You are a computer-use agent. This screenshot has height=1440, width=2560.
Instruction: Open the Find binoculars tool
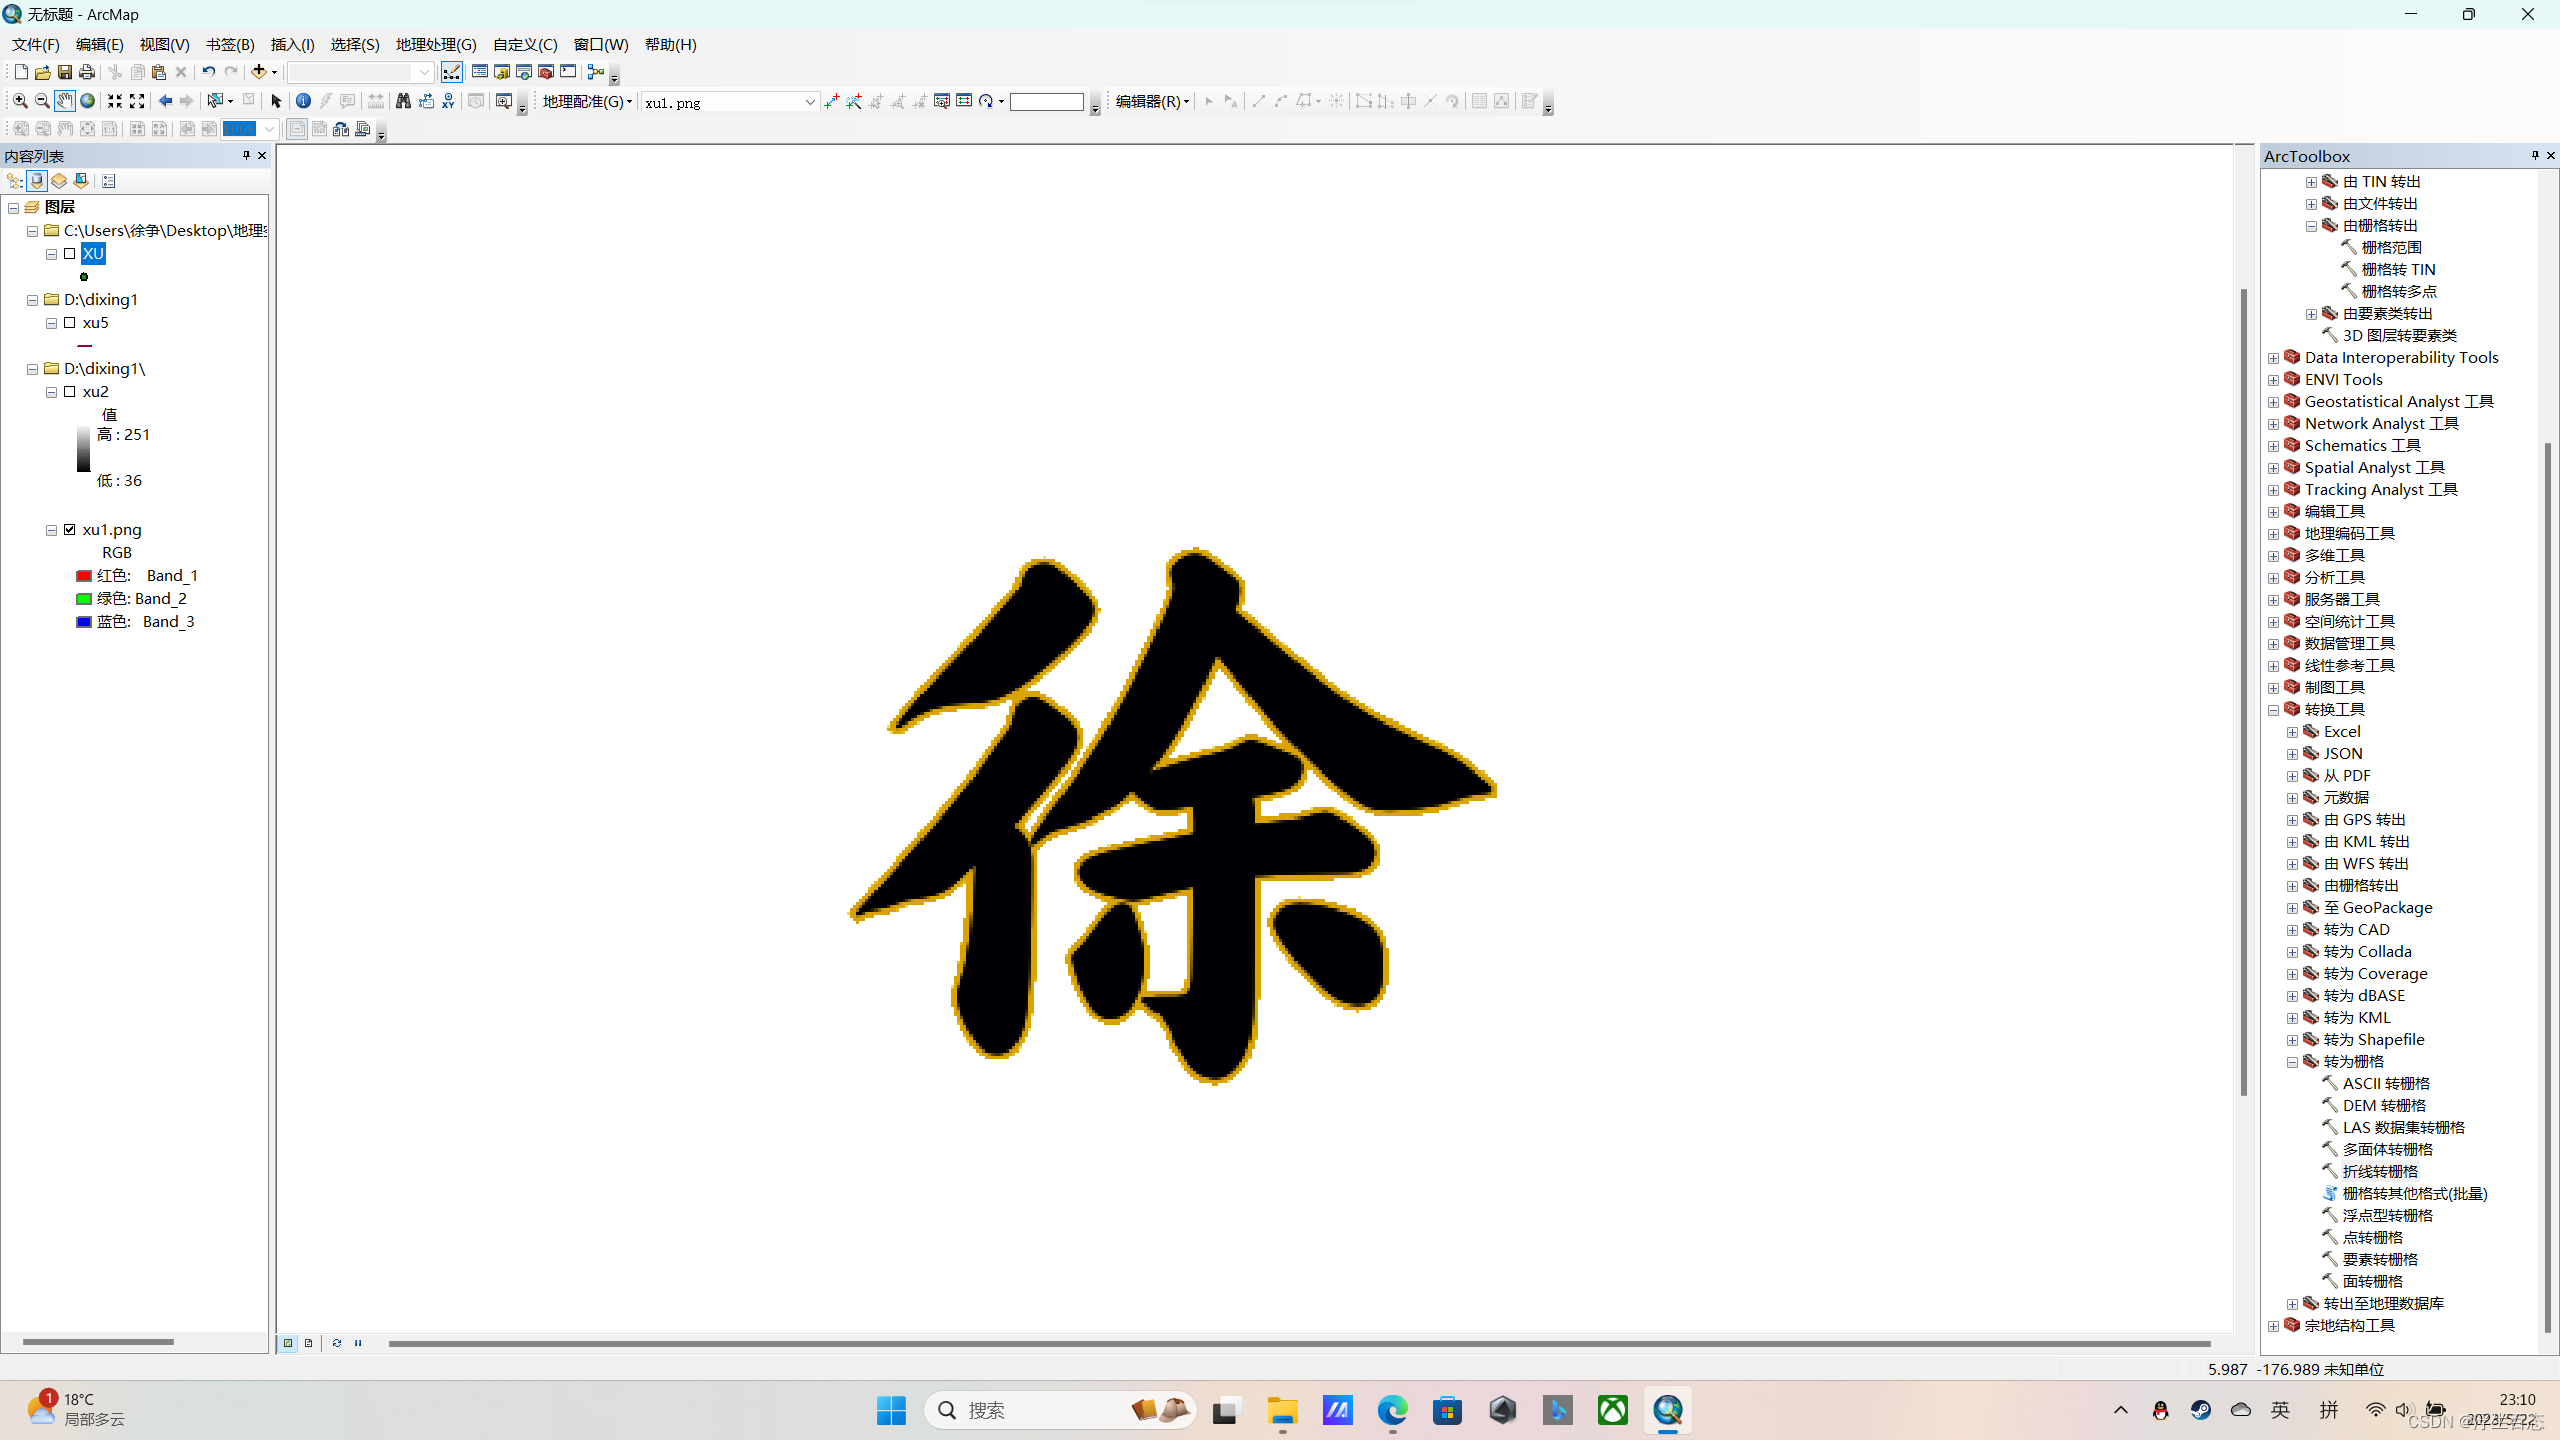[403, 101]
